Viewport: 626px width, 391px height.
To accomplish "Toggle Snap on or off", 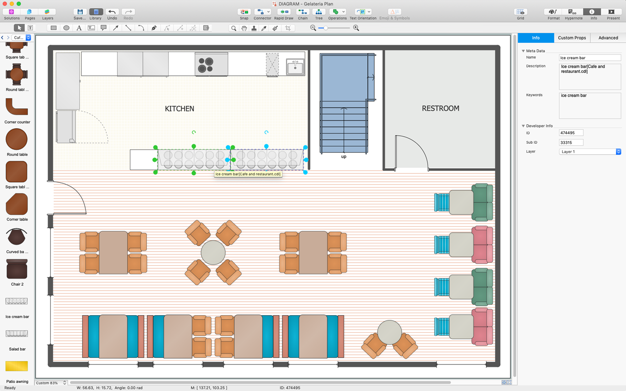I will [244, 12].
